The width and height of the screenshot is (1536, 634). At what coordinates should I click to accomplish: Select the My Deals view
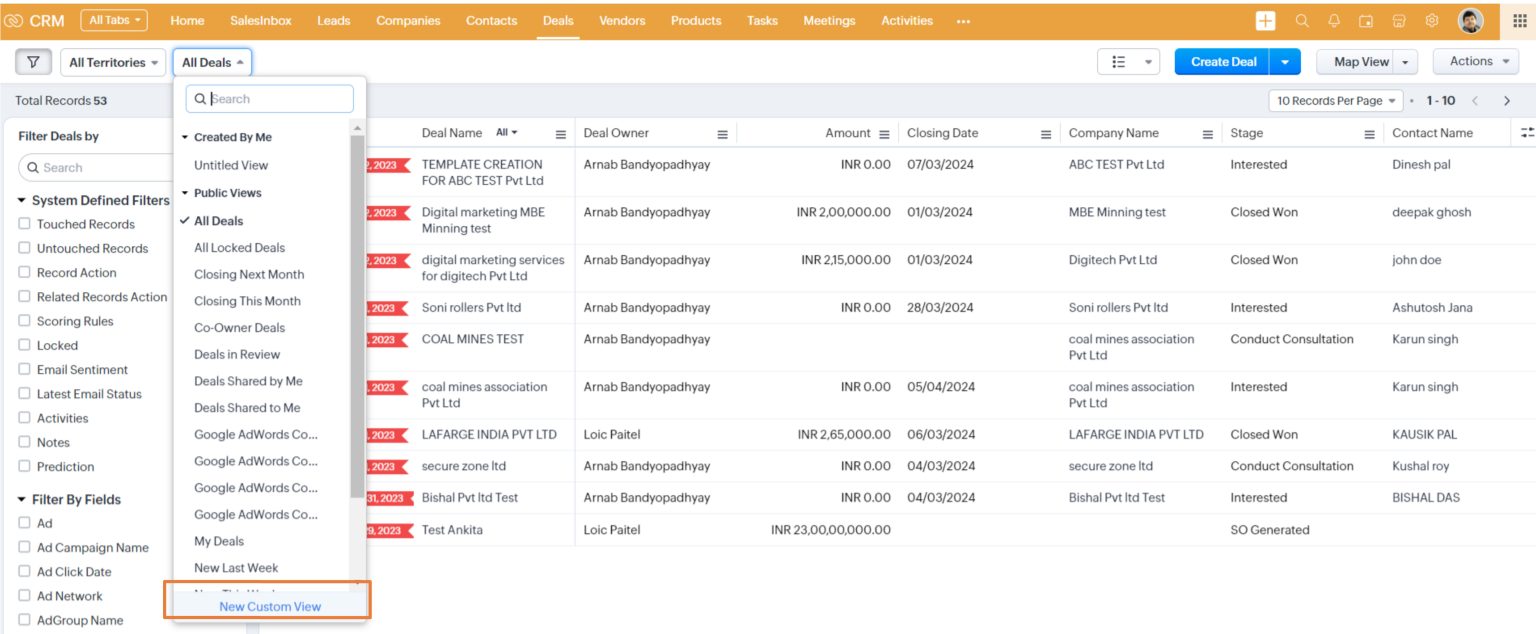219,541
